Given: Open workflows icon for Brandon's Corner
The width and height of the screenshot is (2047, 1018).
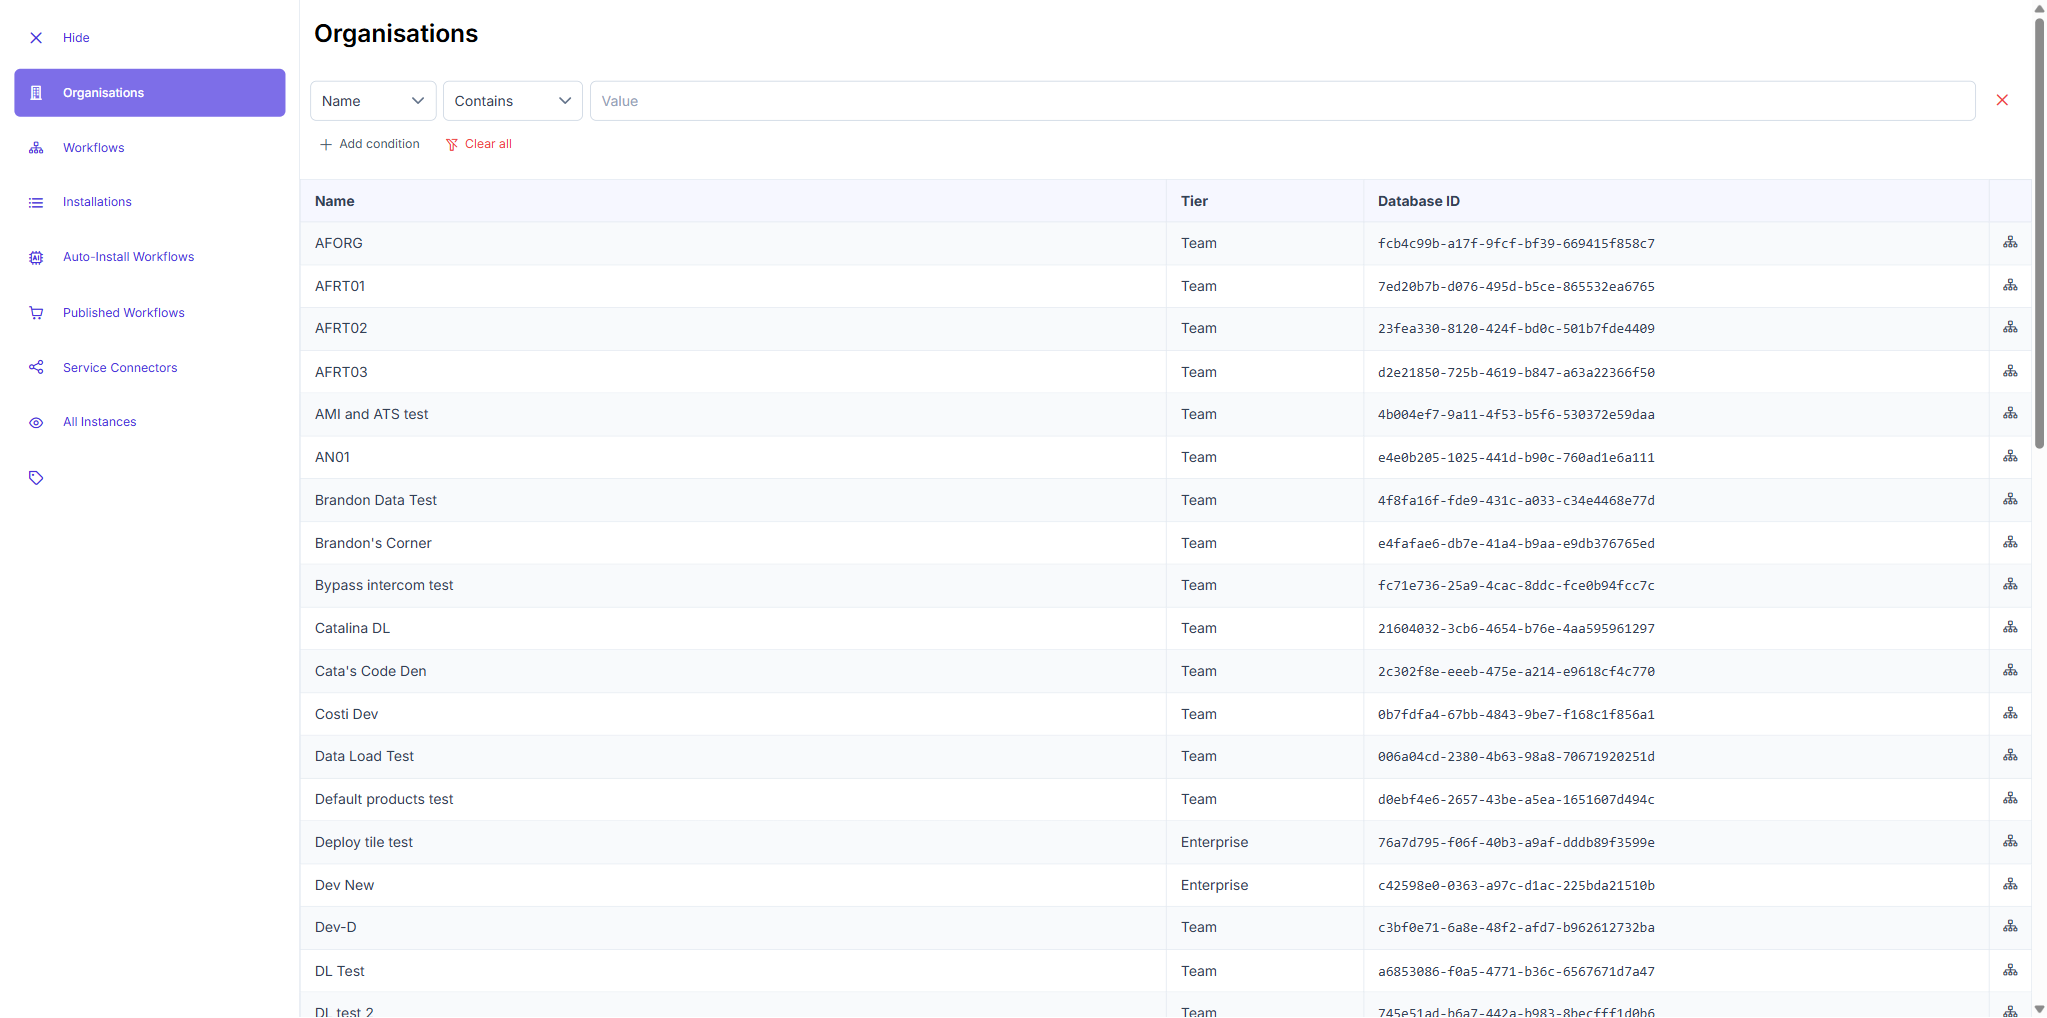Looking at the screenshot, I should click(2010, 543).
